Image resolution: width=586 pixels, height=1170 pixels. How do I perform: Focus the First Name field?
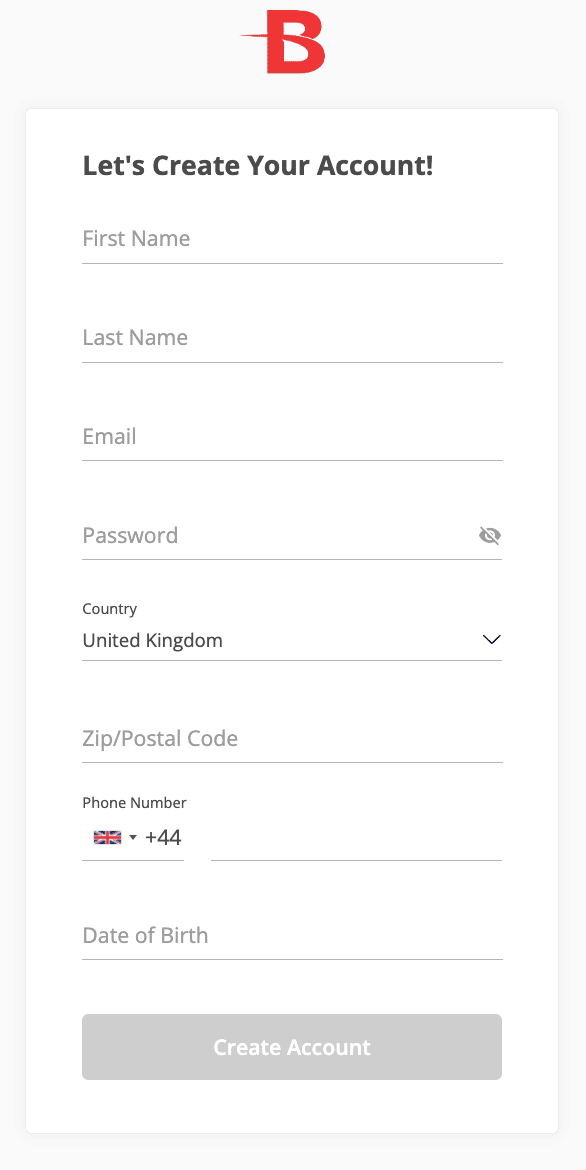292,240
